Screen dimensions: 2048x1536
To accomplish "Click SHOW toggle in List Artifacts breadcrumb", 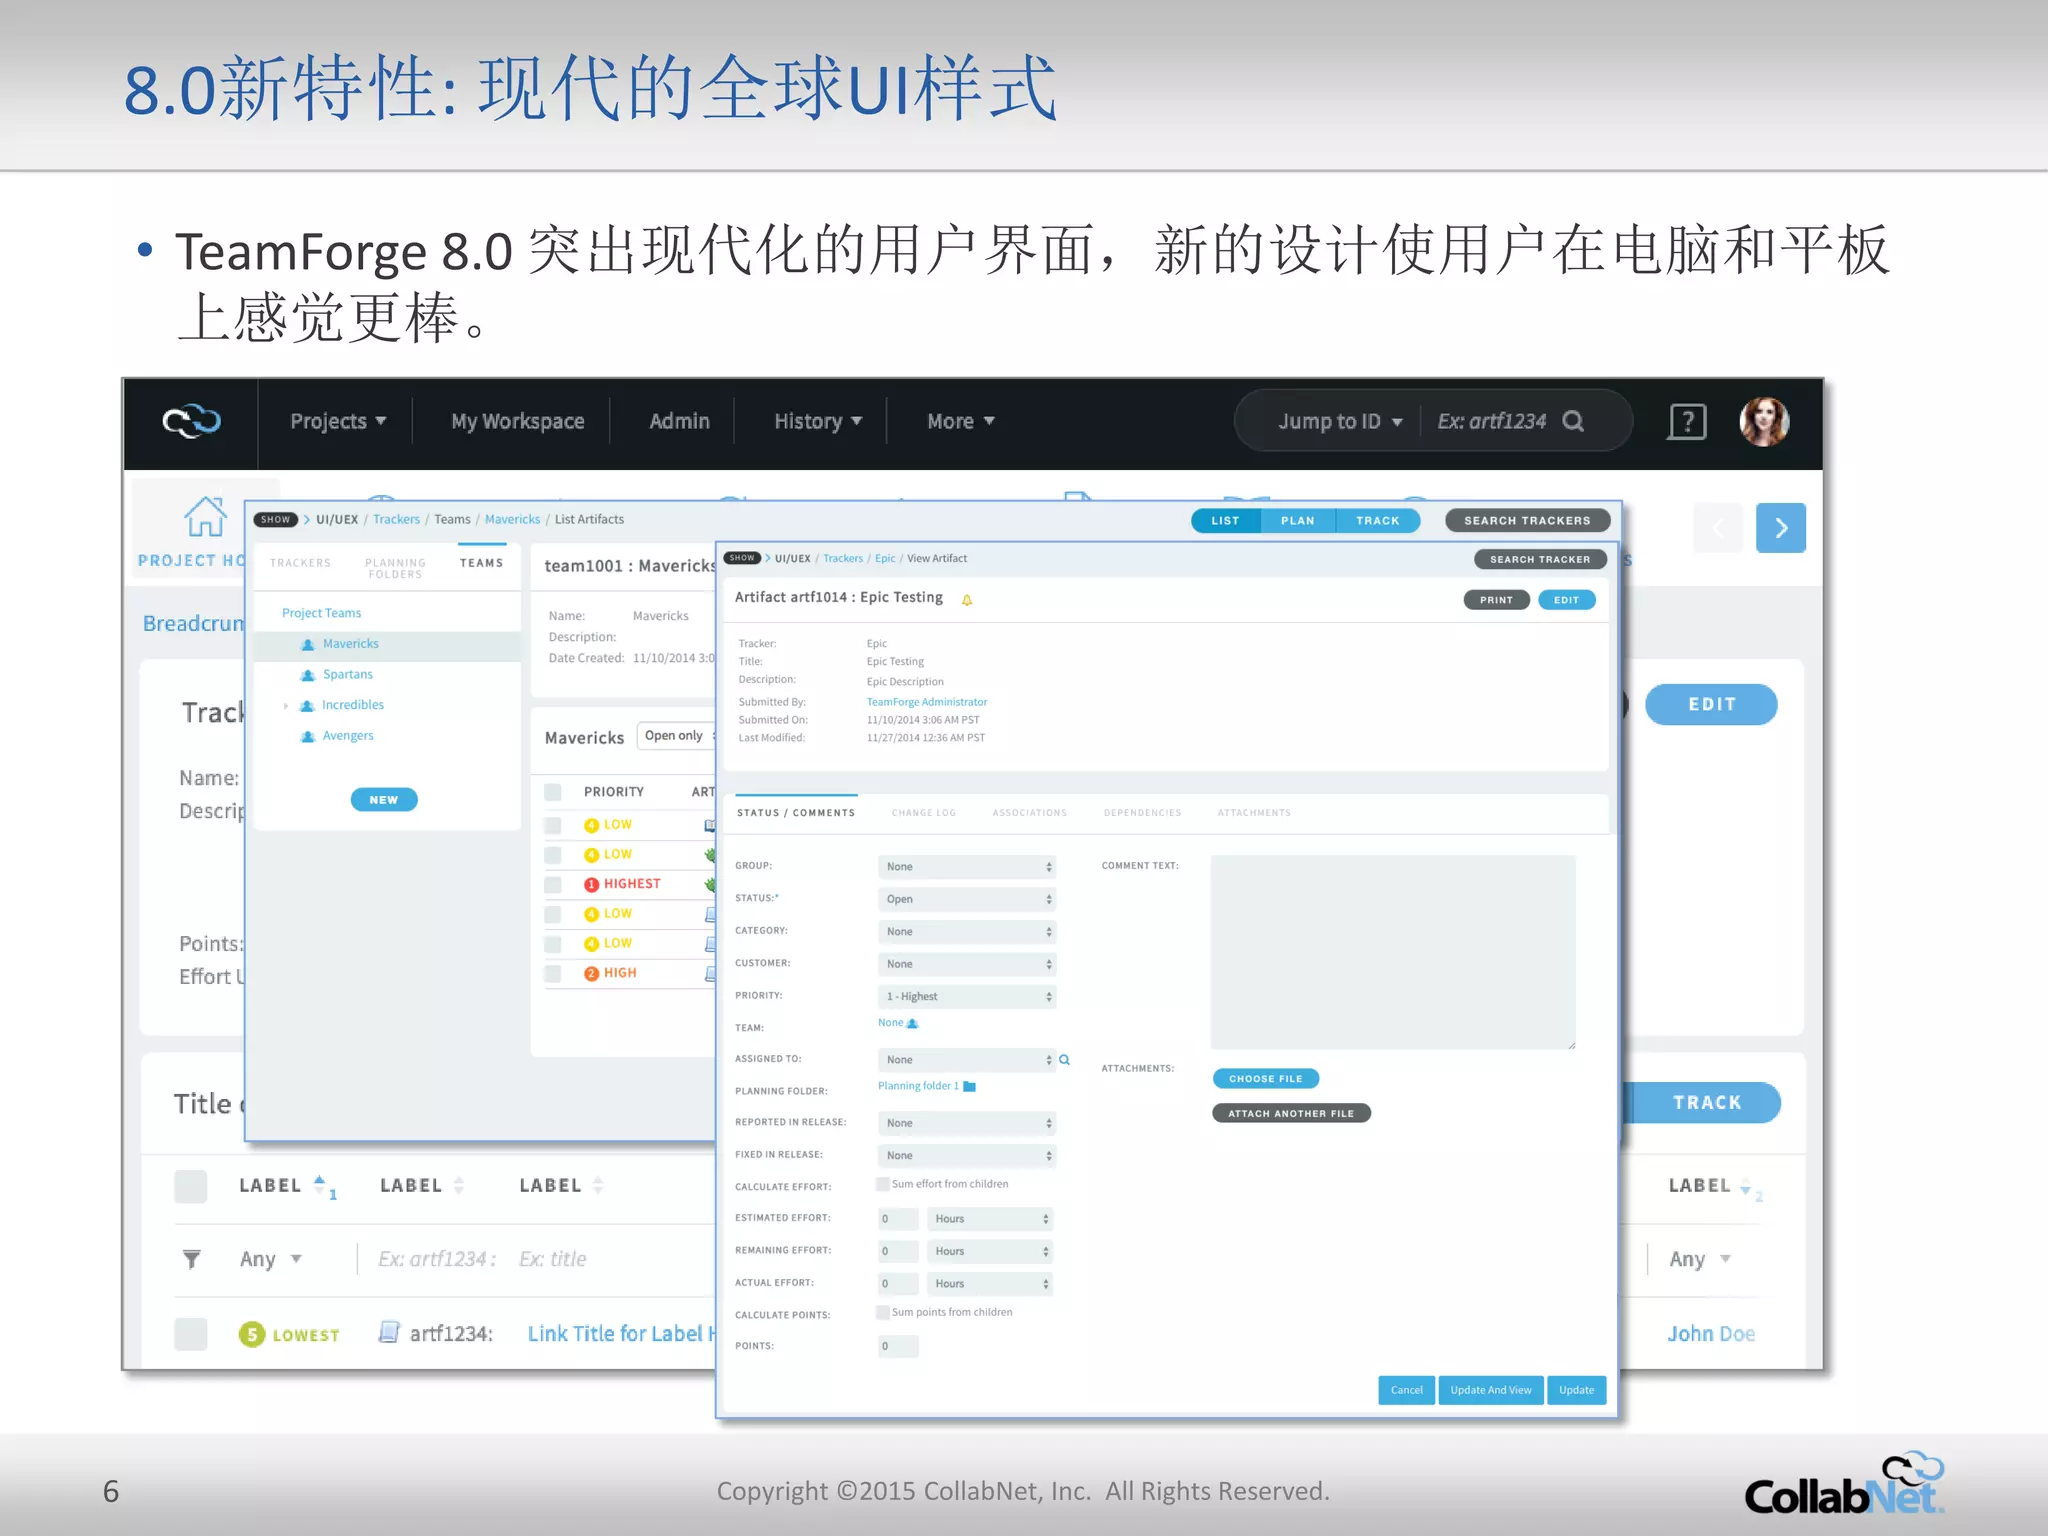I will pyautogui.click(x=276, y=520).
